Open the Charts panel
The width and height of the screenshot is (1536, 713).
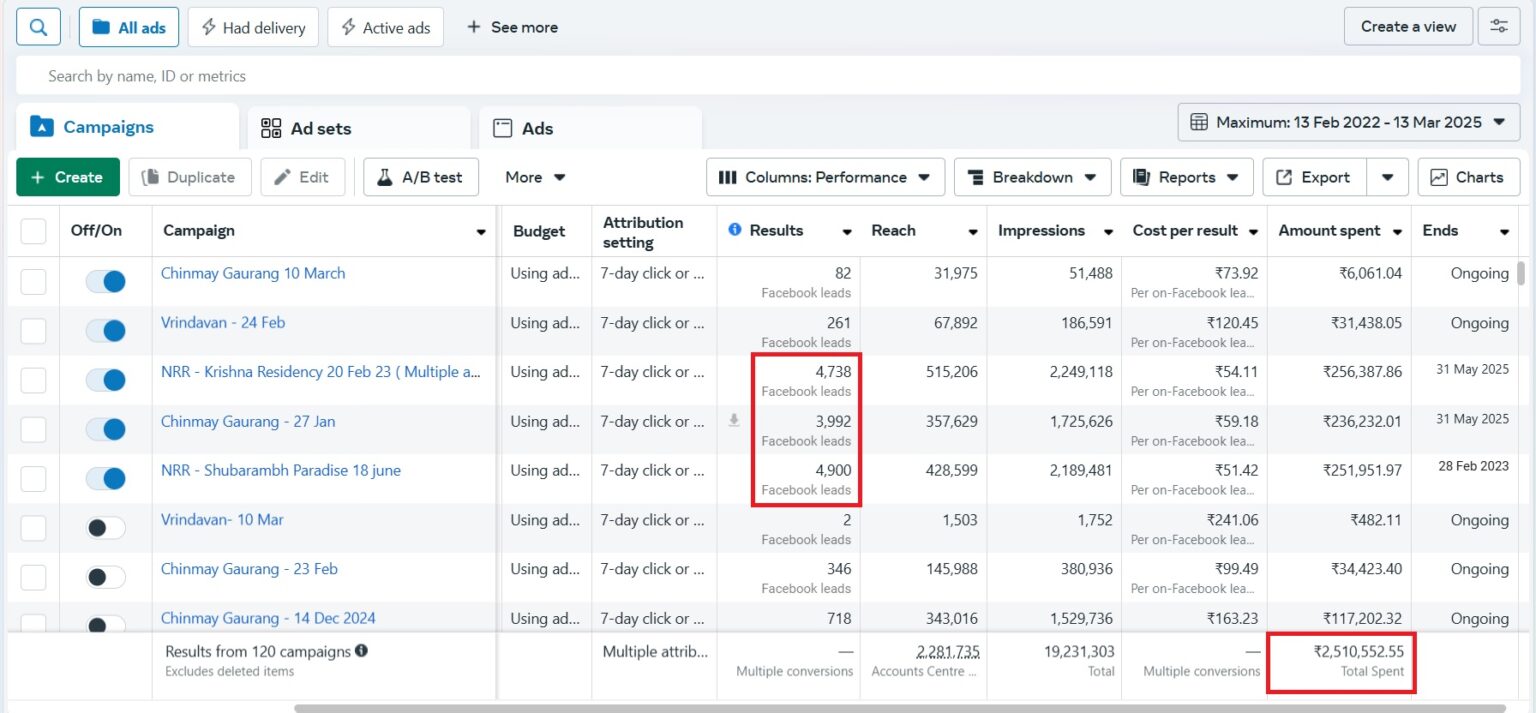[1468, 177]
